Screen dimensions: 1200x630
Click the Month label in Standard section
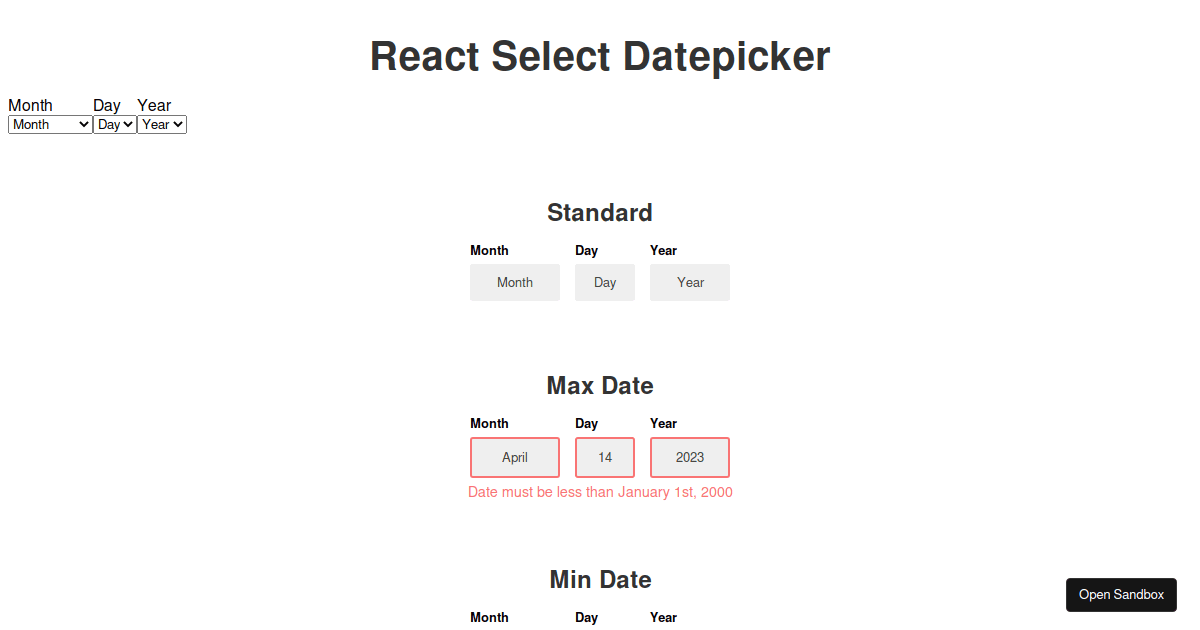(489, 250)
